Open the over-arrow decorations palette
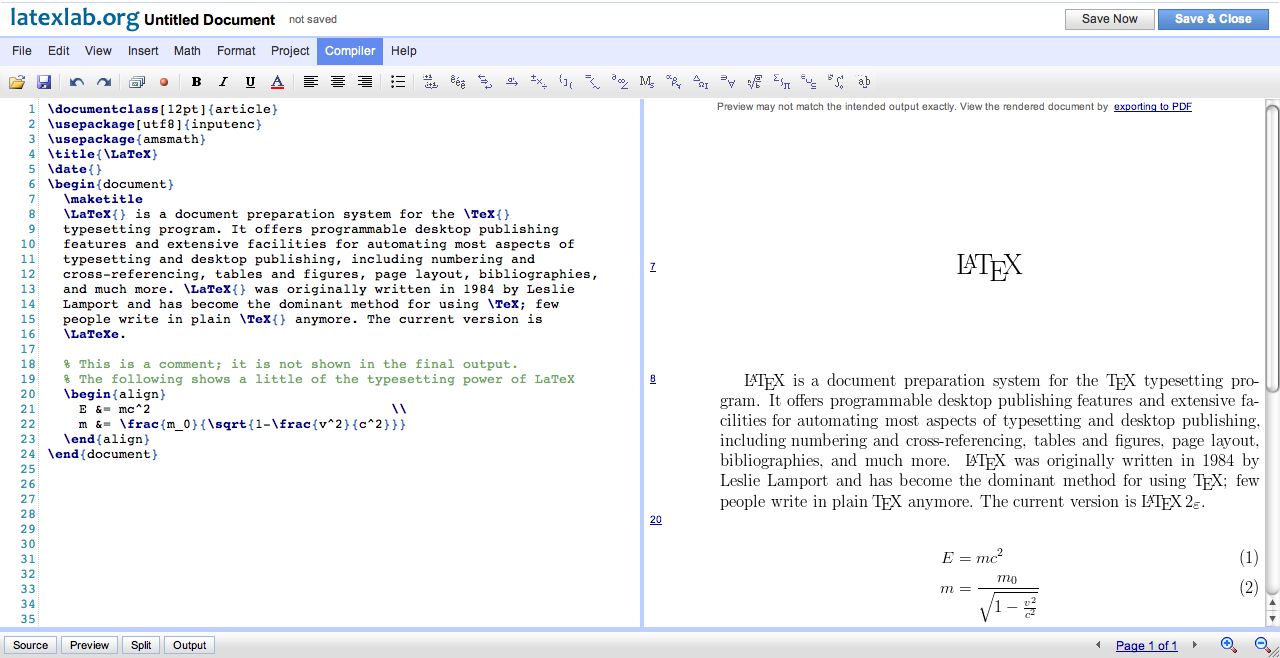1280x658 pixels. click(x=512, y=82)
